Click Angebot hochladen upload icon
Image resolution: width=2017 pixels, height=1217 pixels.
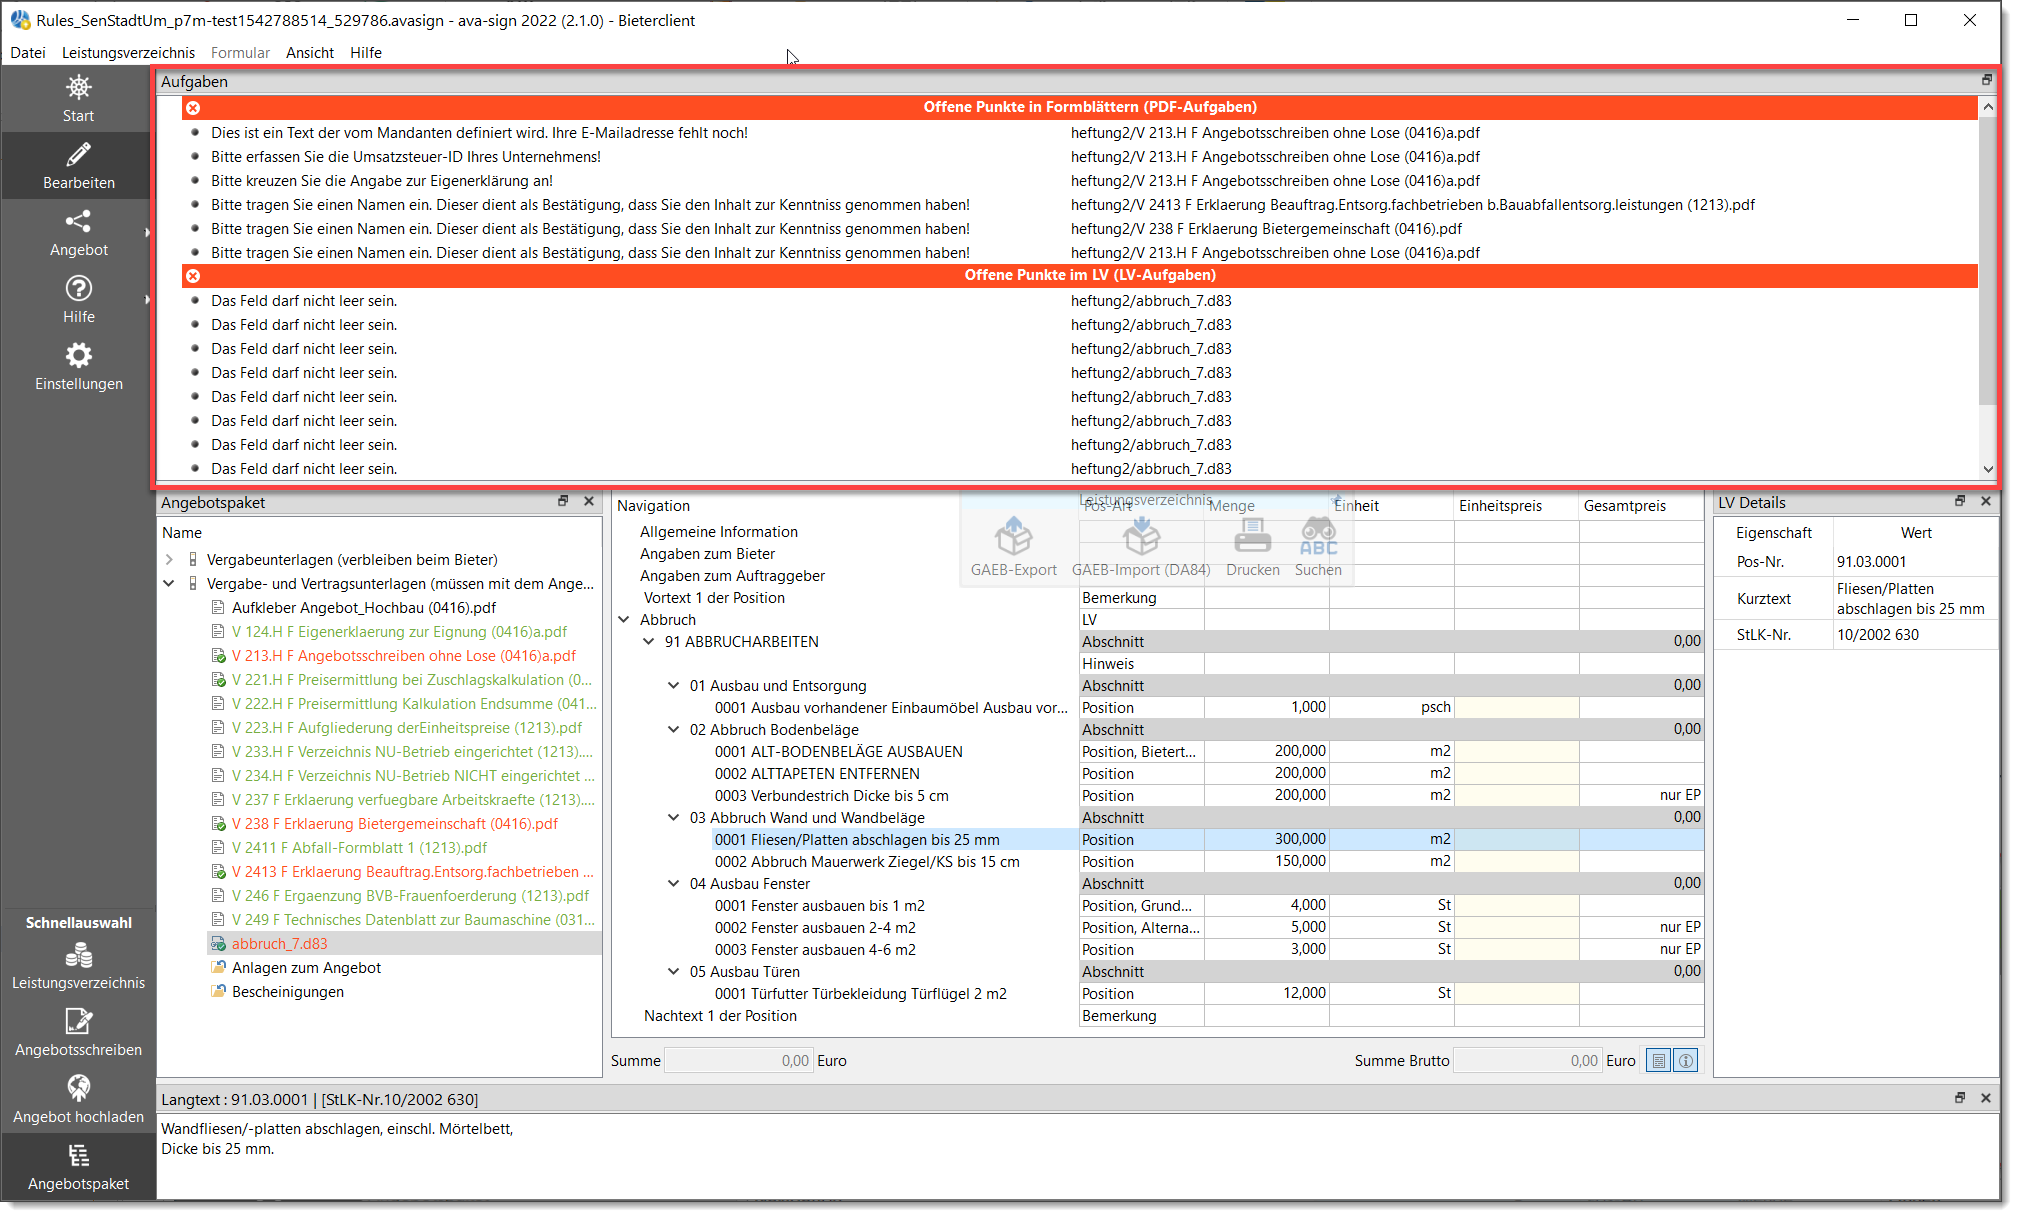[78, 1088]
